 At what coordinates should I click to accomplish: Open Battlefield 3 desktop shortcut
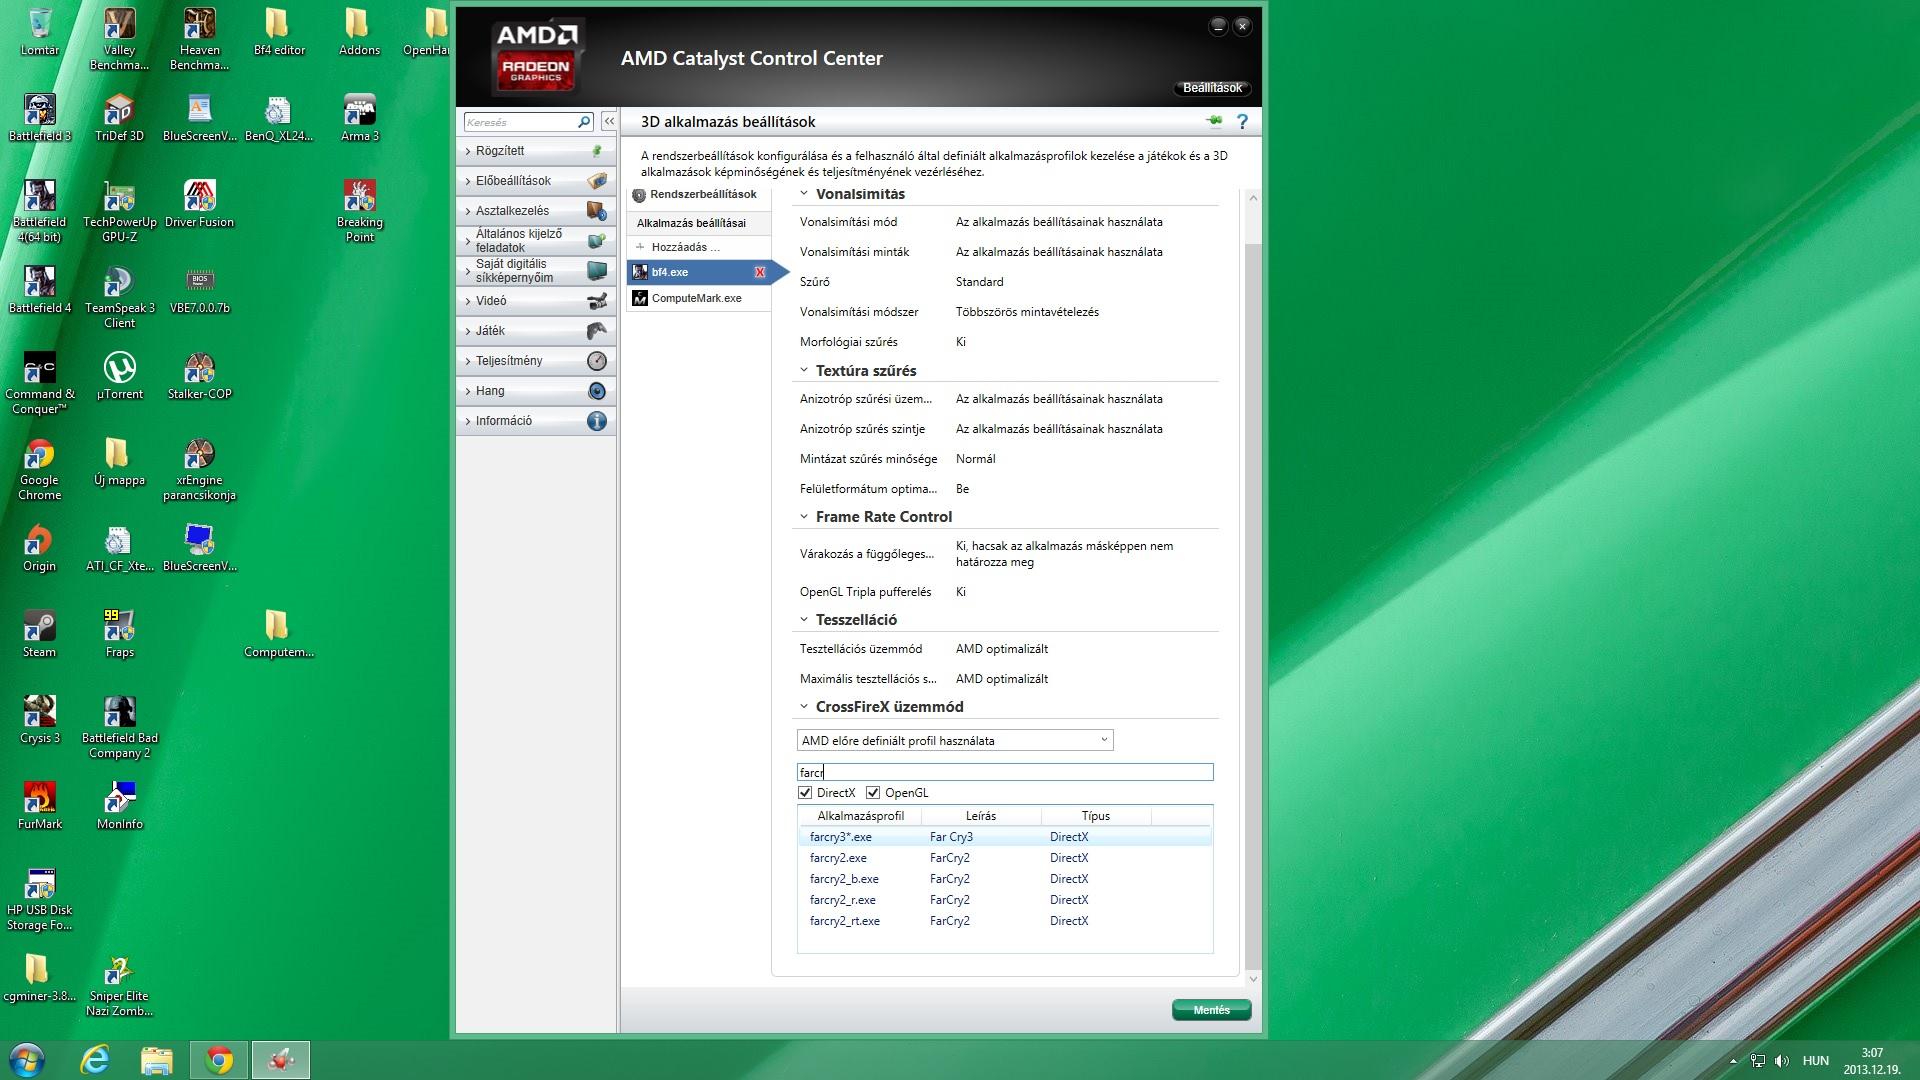tap(40, 118)
